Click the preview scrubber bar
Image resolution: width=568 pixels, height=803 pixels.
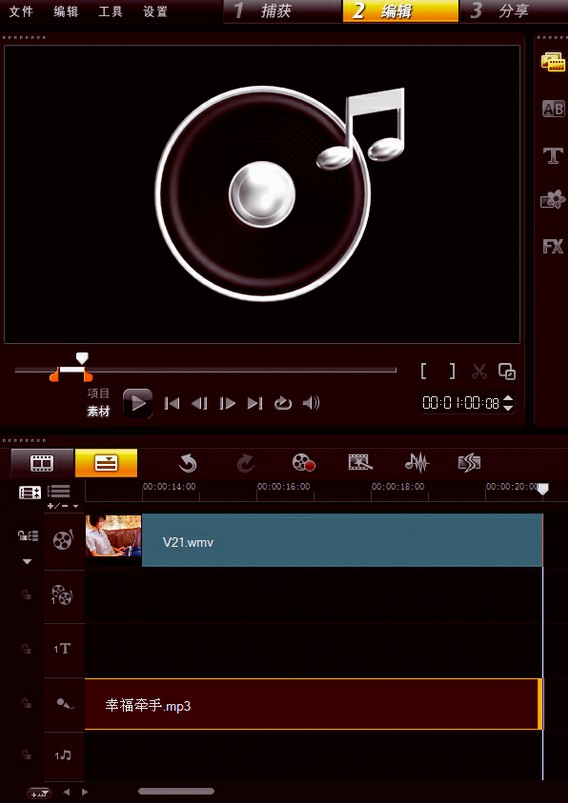(x=205, y=370)
